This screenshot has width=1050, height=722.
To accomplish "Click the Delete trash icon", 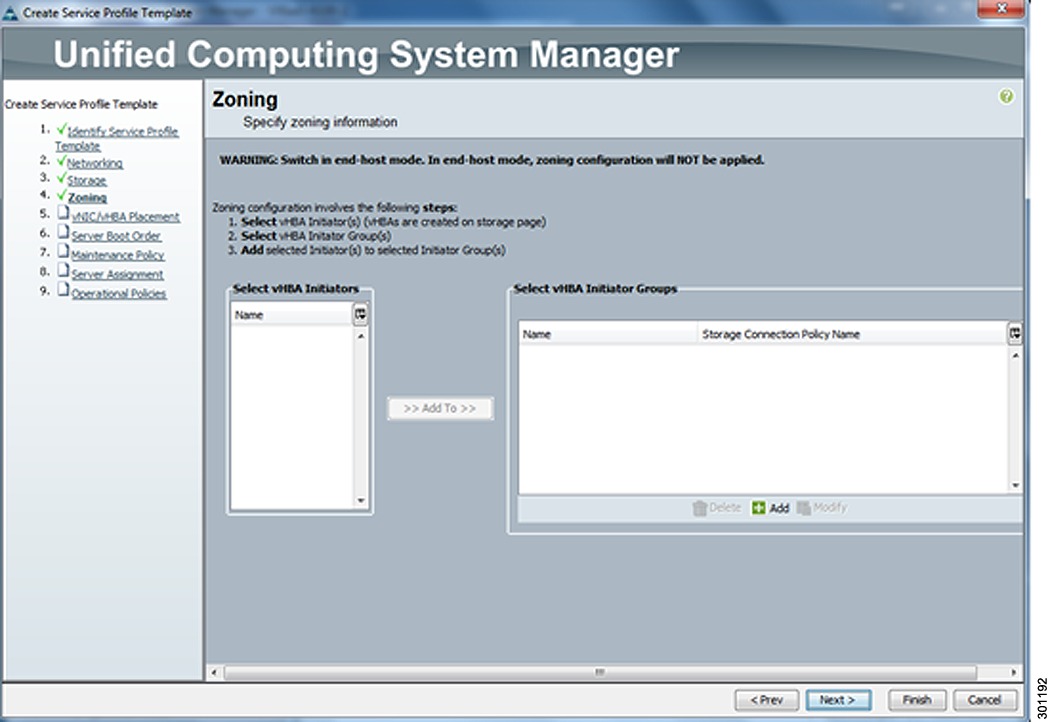I will [x=699, y=508].
